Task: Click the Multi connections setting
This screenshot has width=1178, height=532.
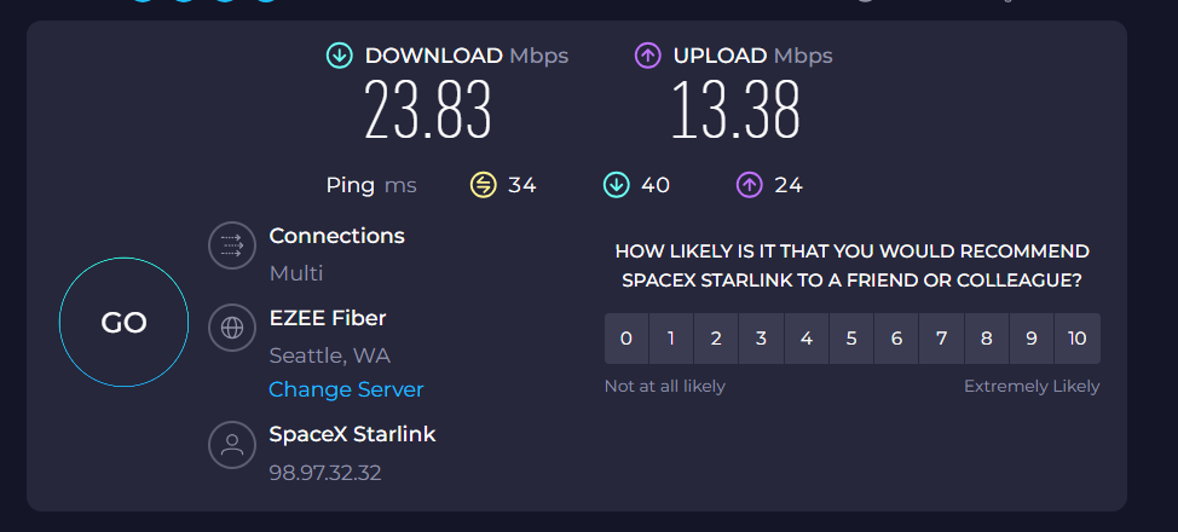Action: point(296,273)
